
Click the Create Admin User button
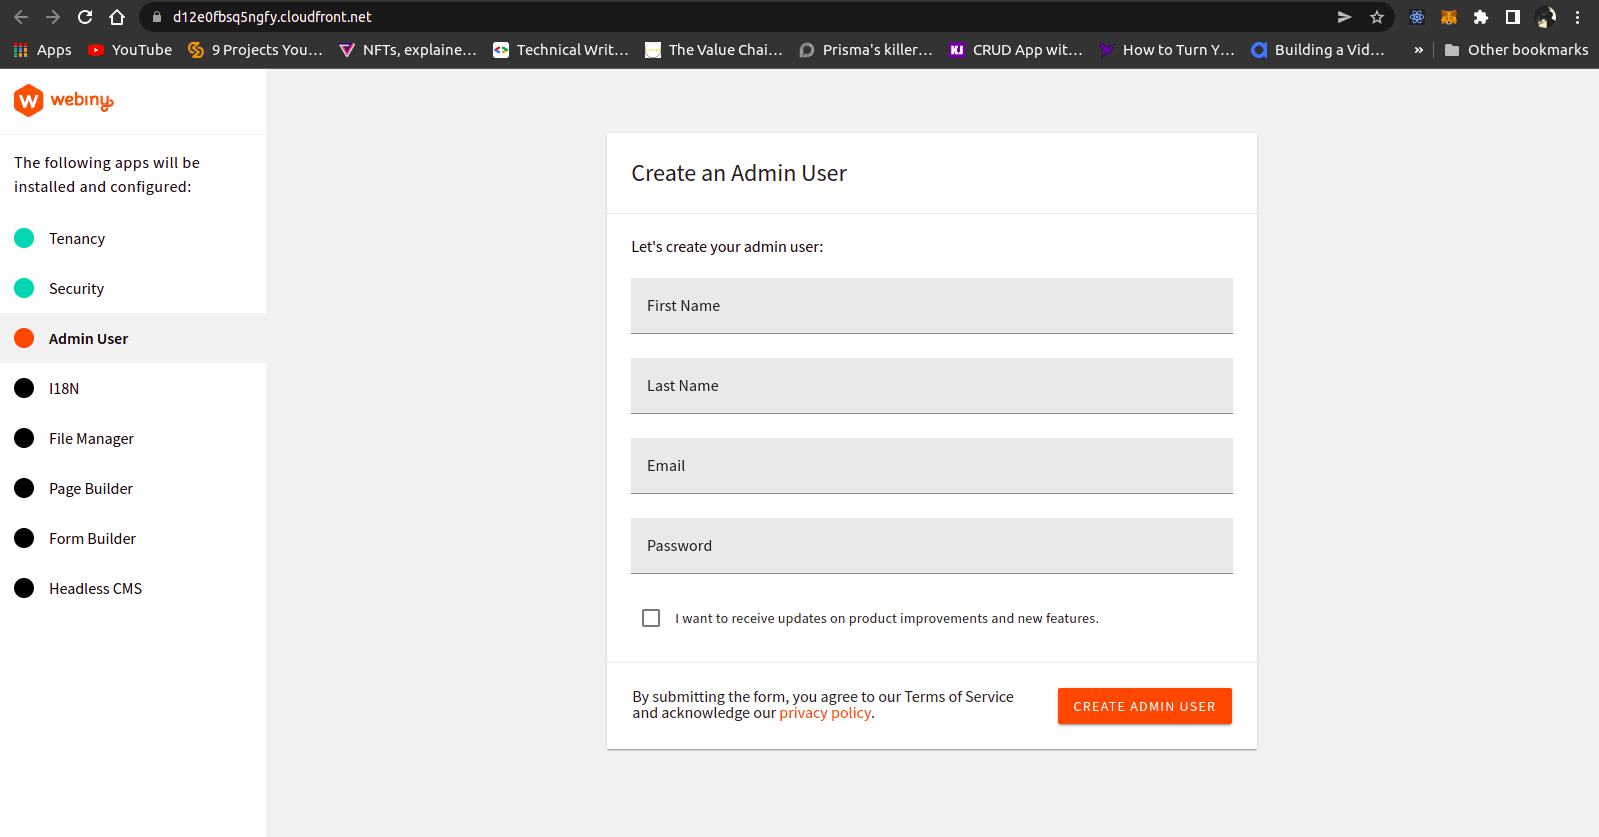1144,706
